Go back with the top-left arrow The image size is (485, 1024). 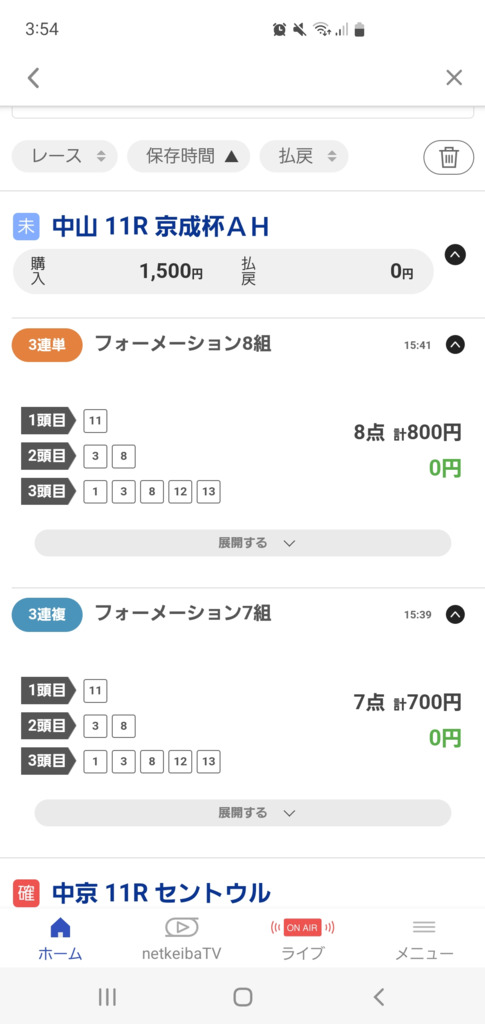pos(33,78)
